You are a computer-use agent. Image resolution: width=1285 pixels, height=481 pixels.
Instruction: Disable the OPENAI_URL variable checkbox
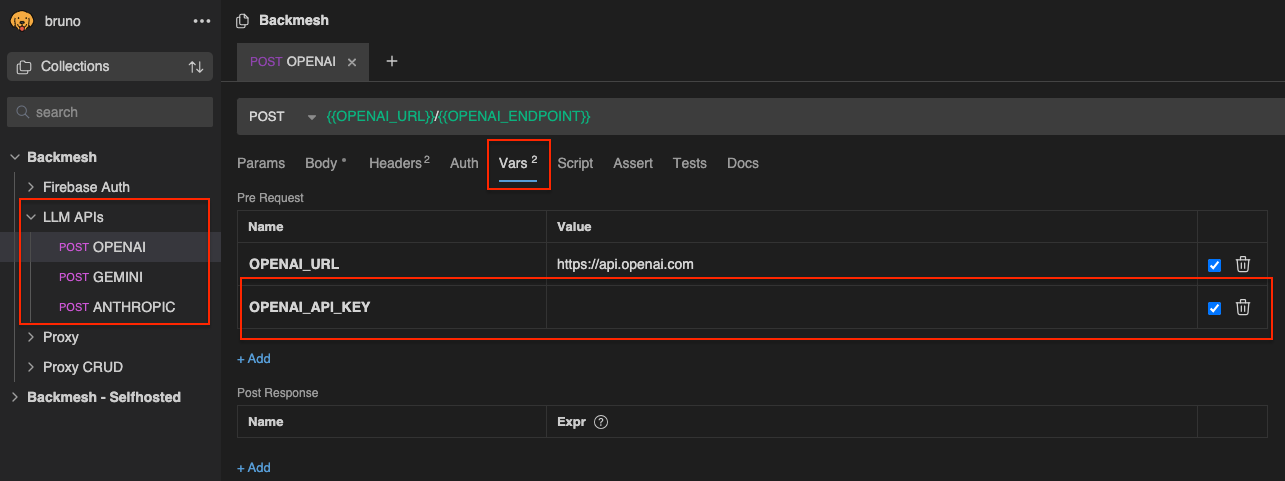tap(1214, 265)
